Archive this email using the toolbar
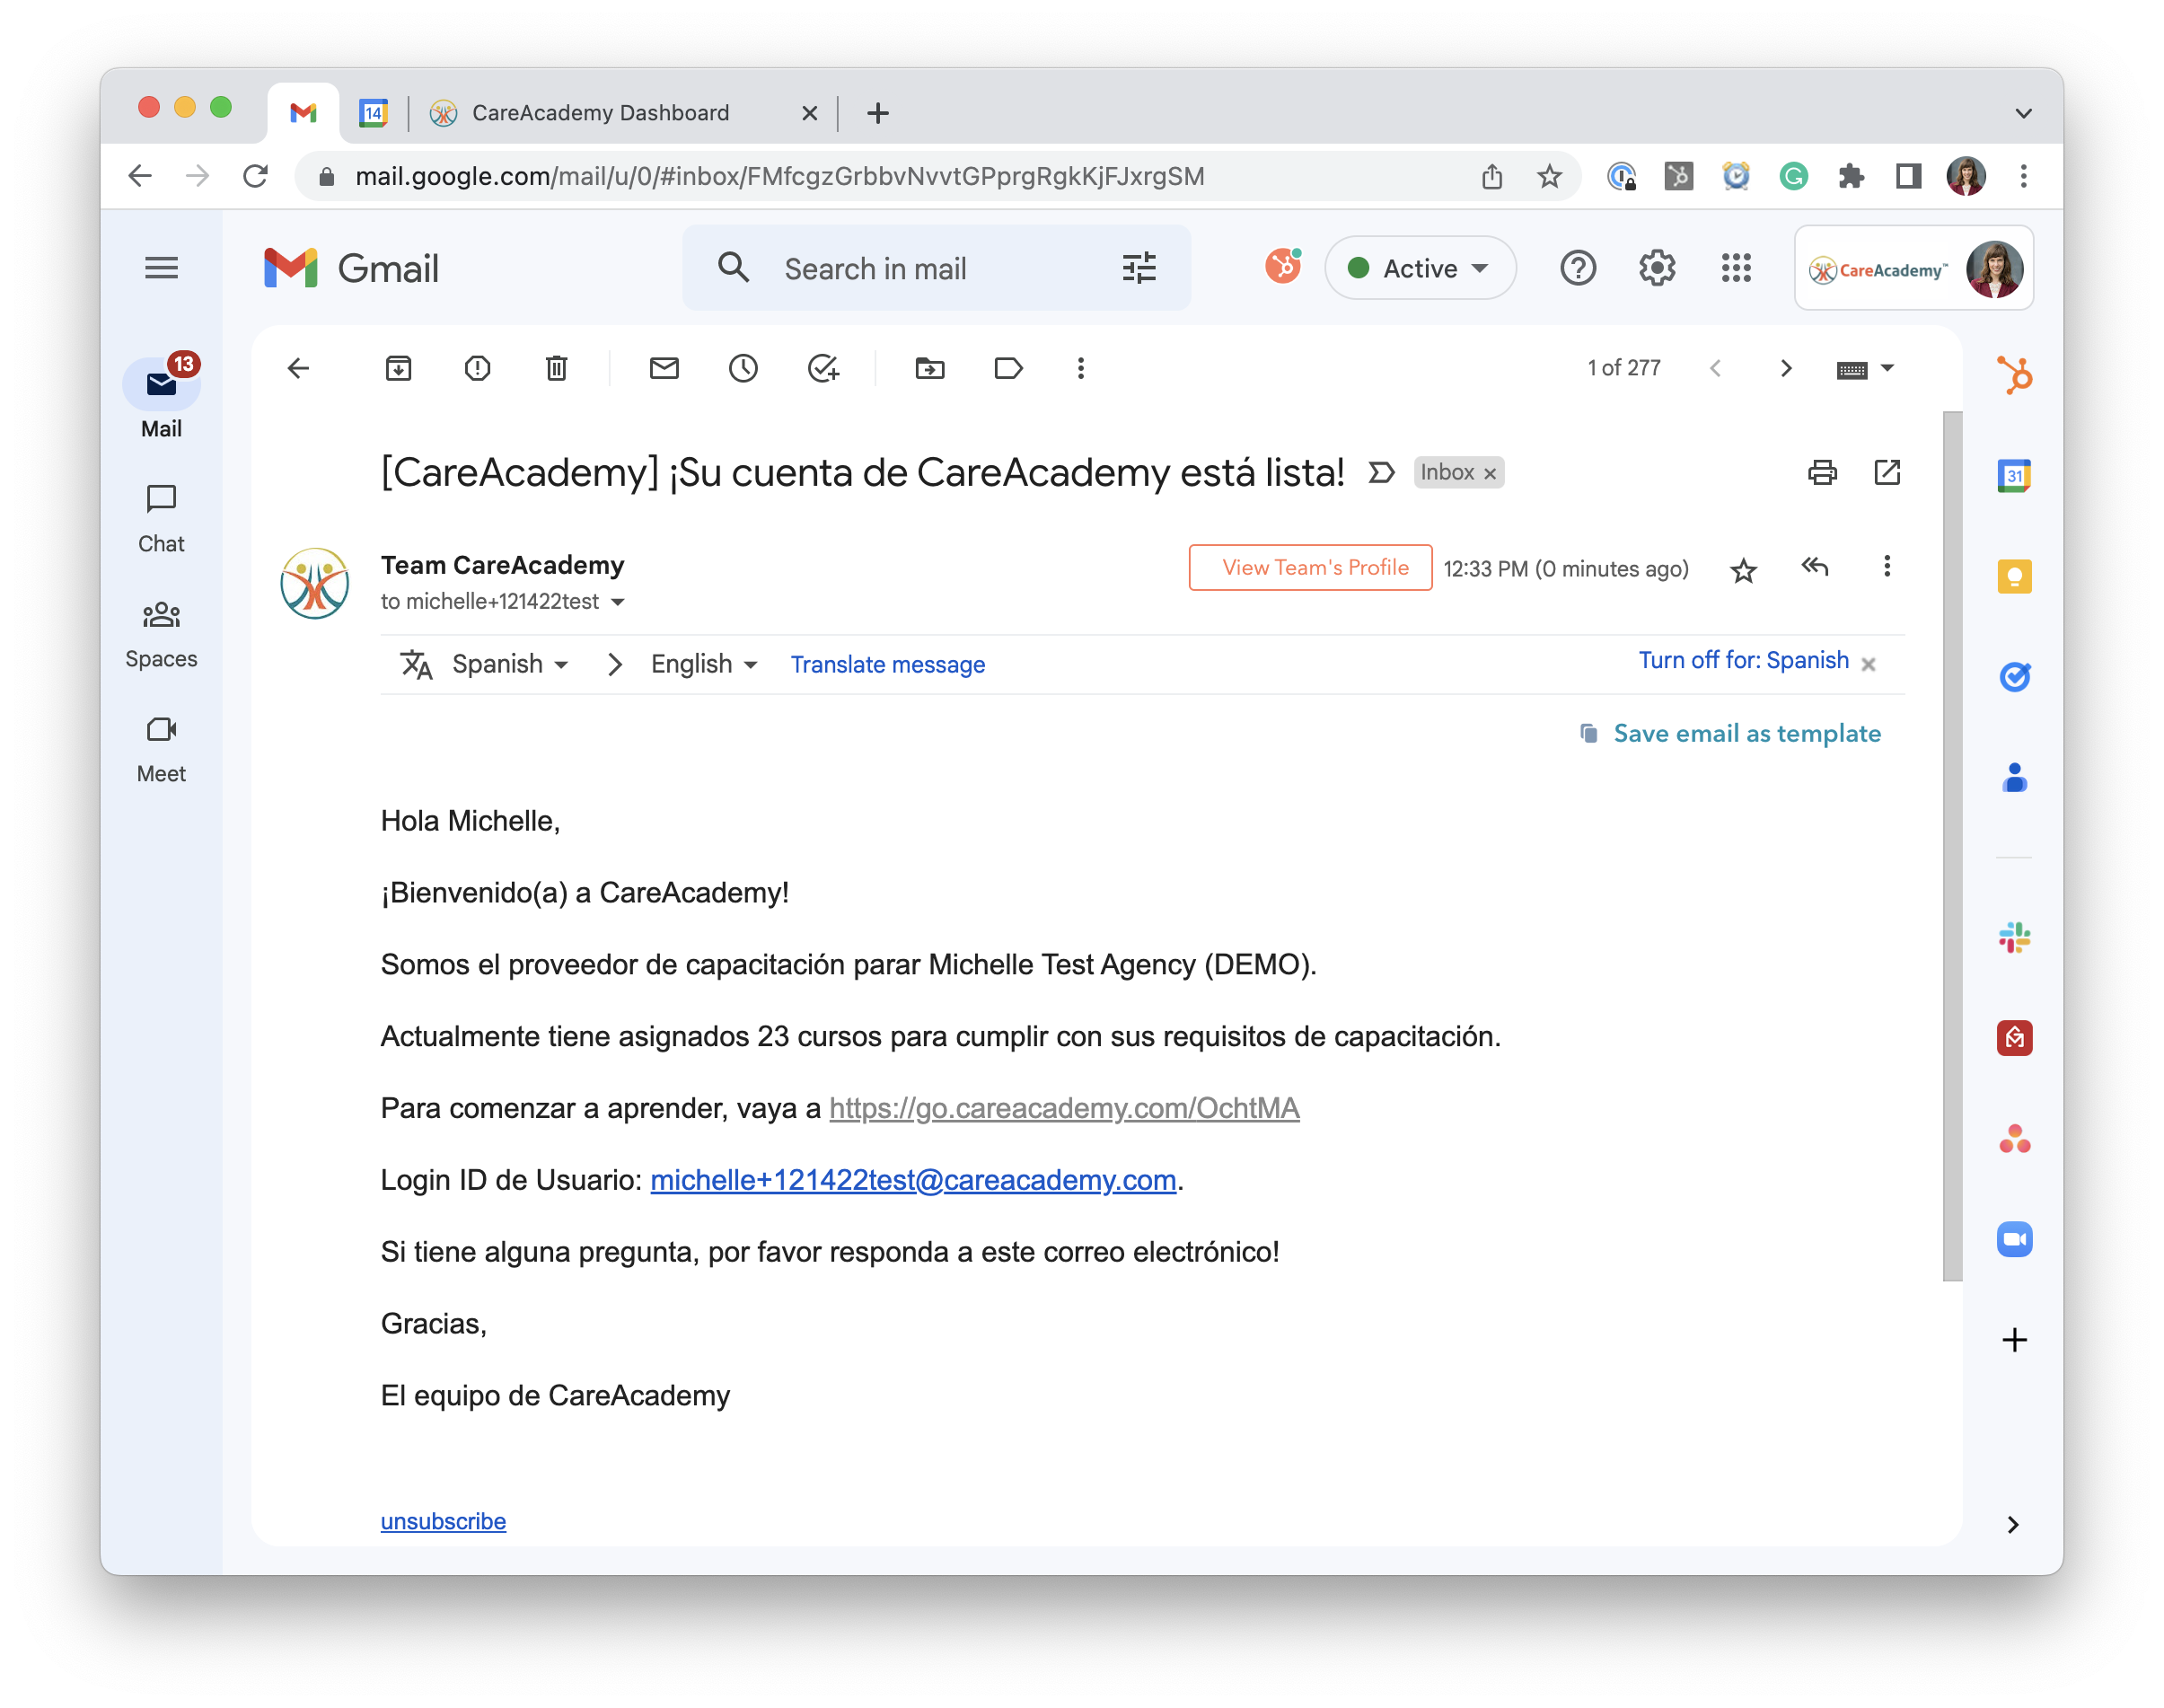Image resolution: width=2164 pixels, height=1708 pixels. [x=398, y=368]
